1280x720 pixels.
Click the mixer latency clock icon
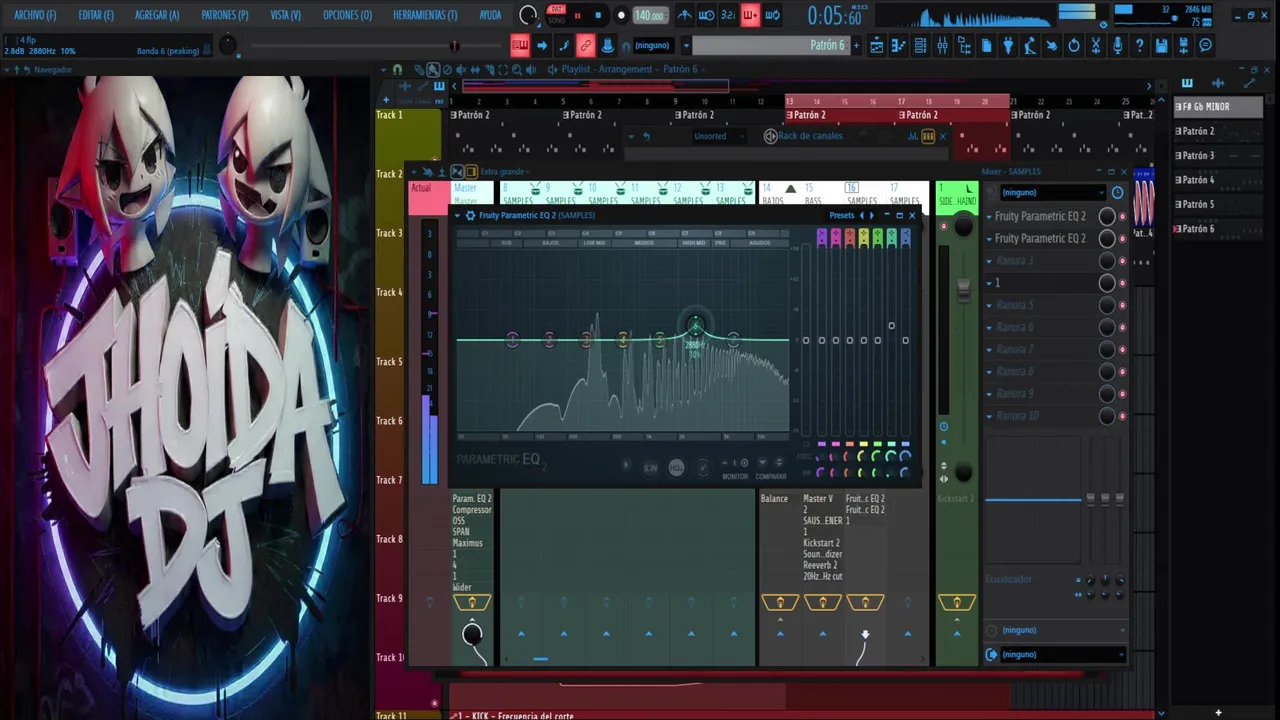(x=1117, y=192)
